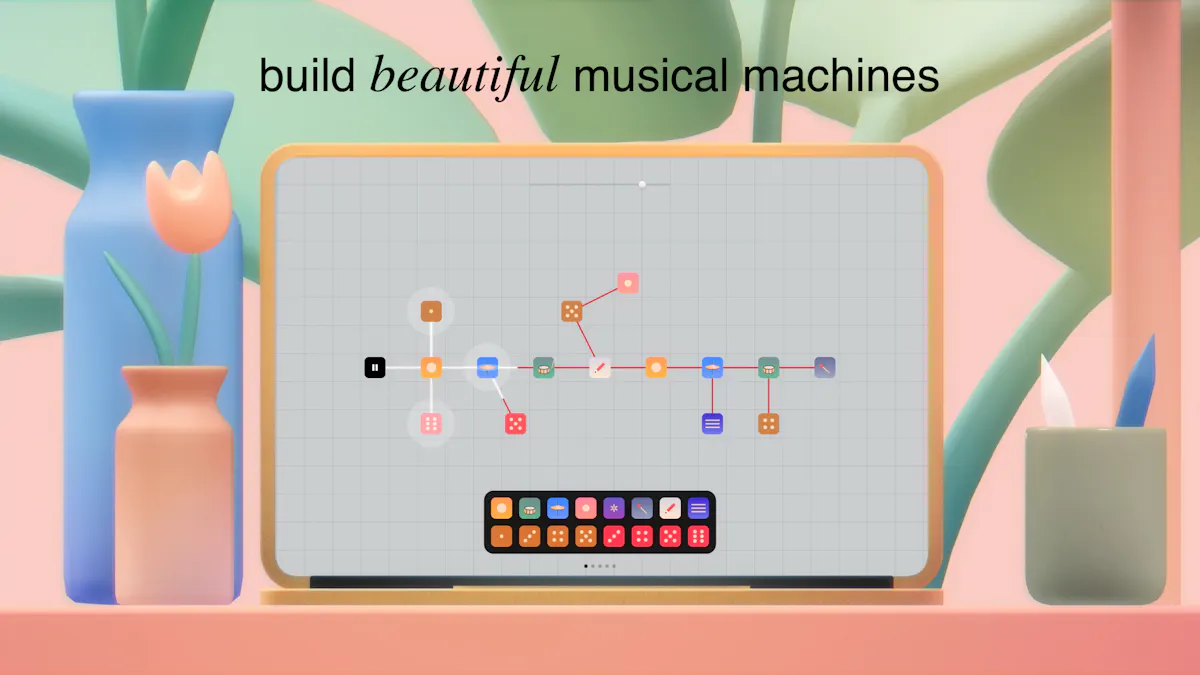Select the orange three-dot die in the palette
This screenshot has width=1200, height=675.
coord(530,536)
